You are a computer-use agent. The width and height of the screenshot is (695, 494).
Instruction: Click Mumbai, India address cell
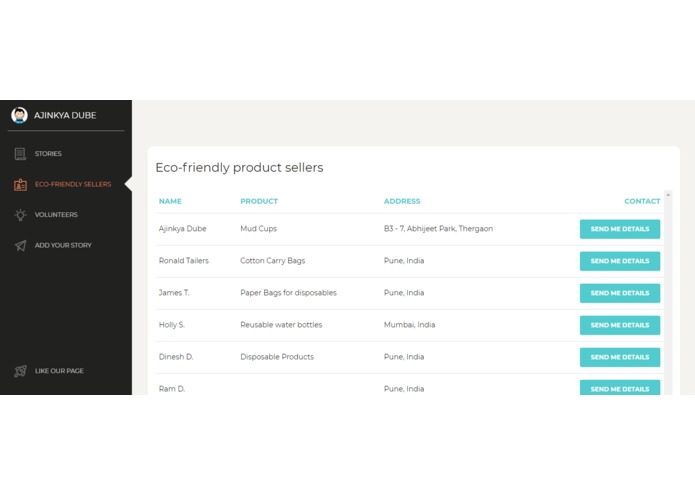pyautogui.click(x=410, y=325)
